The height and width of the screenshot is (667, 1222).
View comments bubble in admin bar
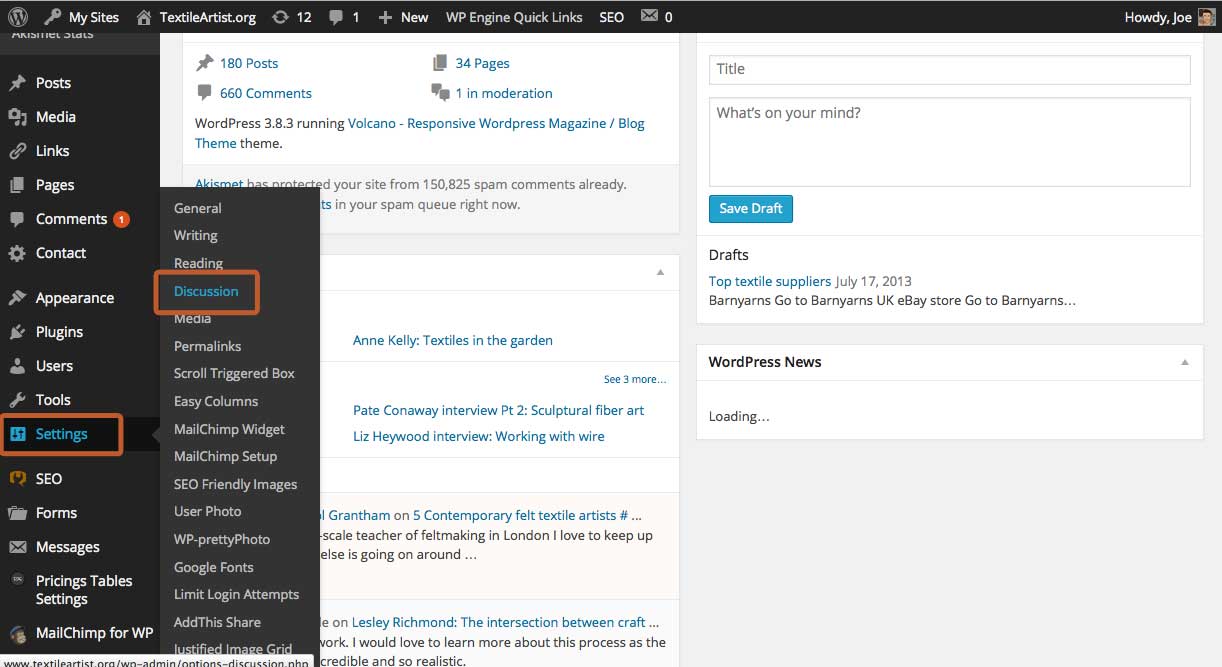click(x=336, y=17)
